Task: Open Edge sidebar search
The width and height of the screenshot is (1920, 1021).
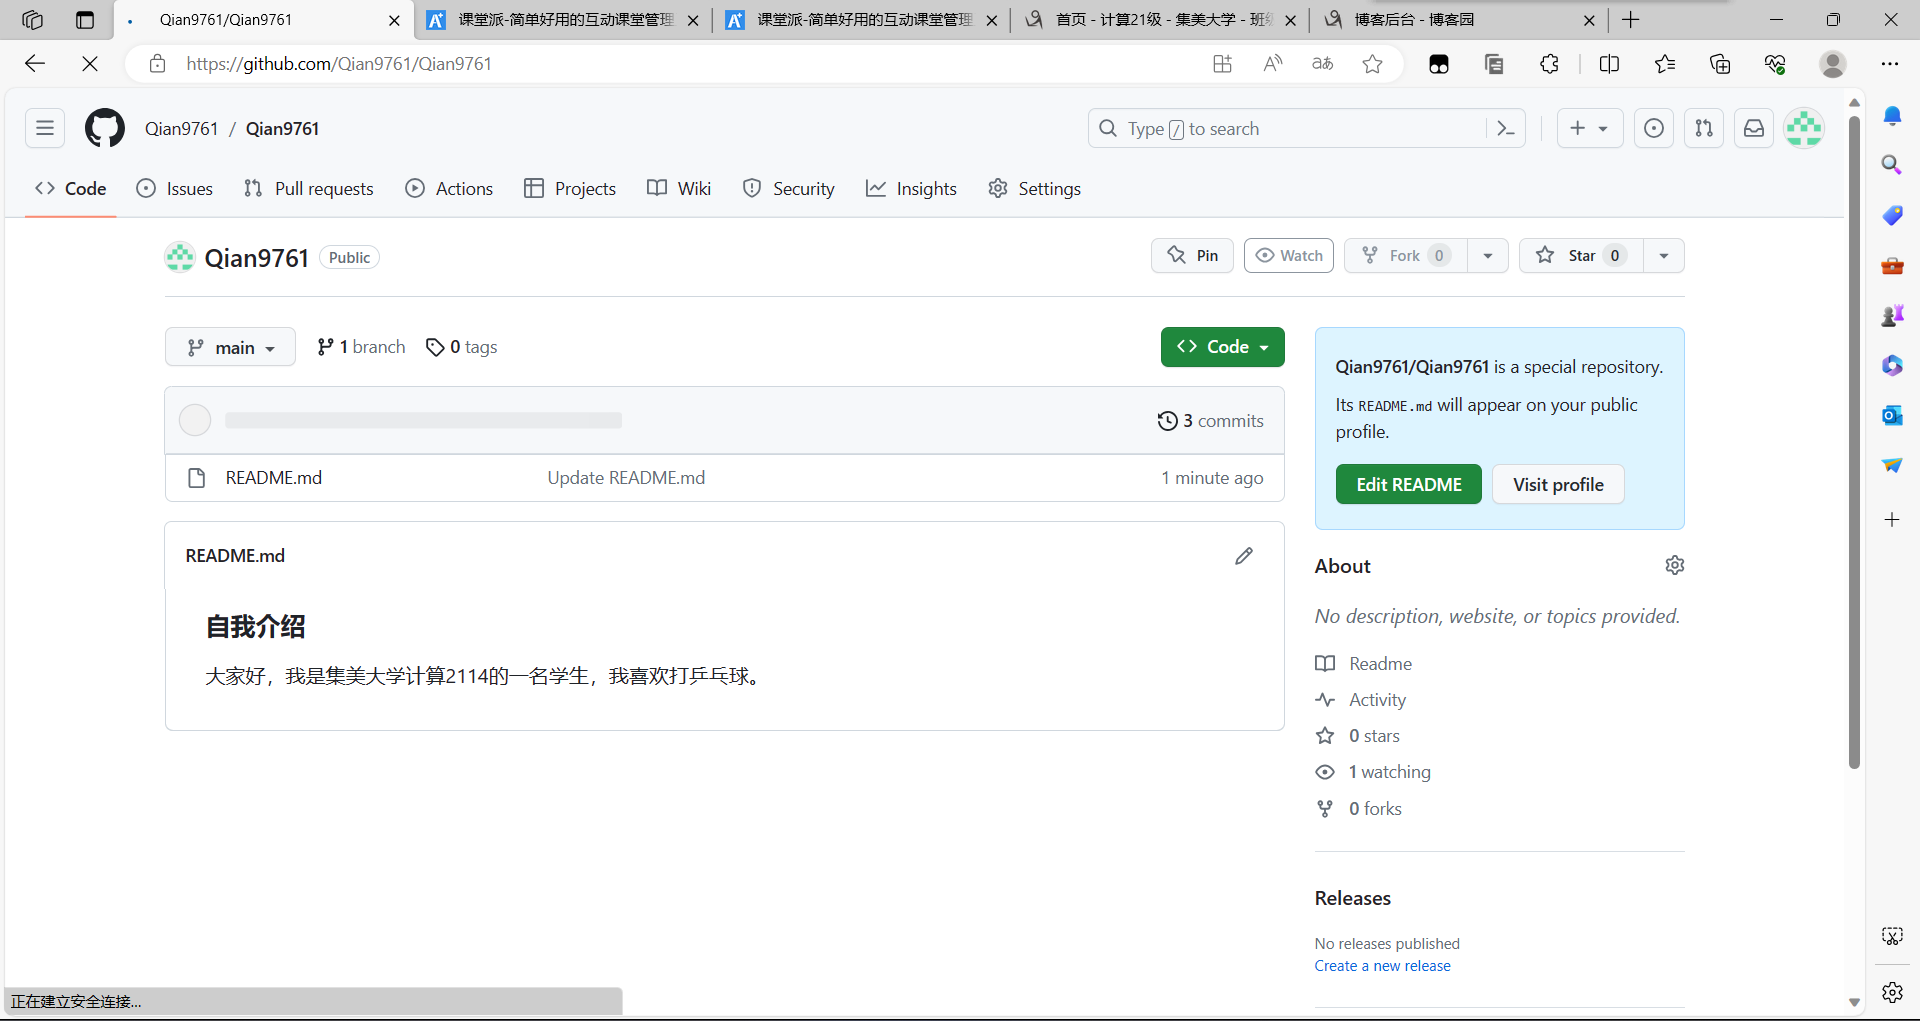Action: [1892, 165]
